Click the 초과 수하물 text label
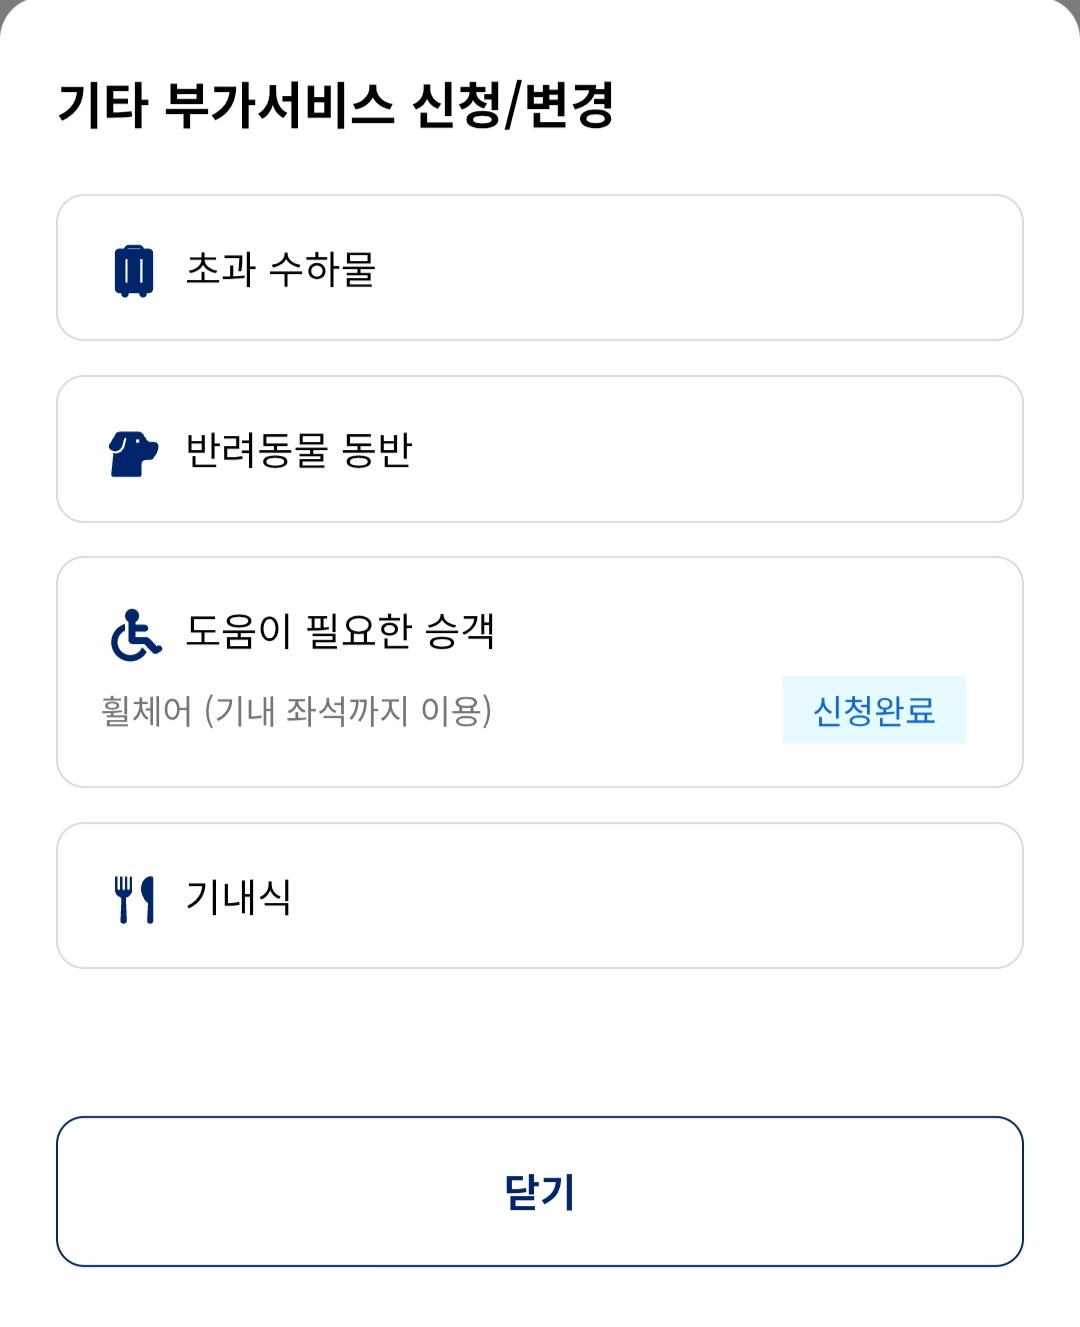The width and height of the screenshot is (1080, 1327). (x=280, y=269)
